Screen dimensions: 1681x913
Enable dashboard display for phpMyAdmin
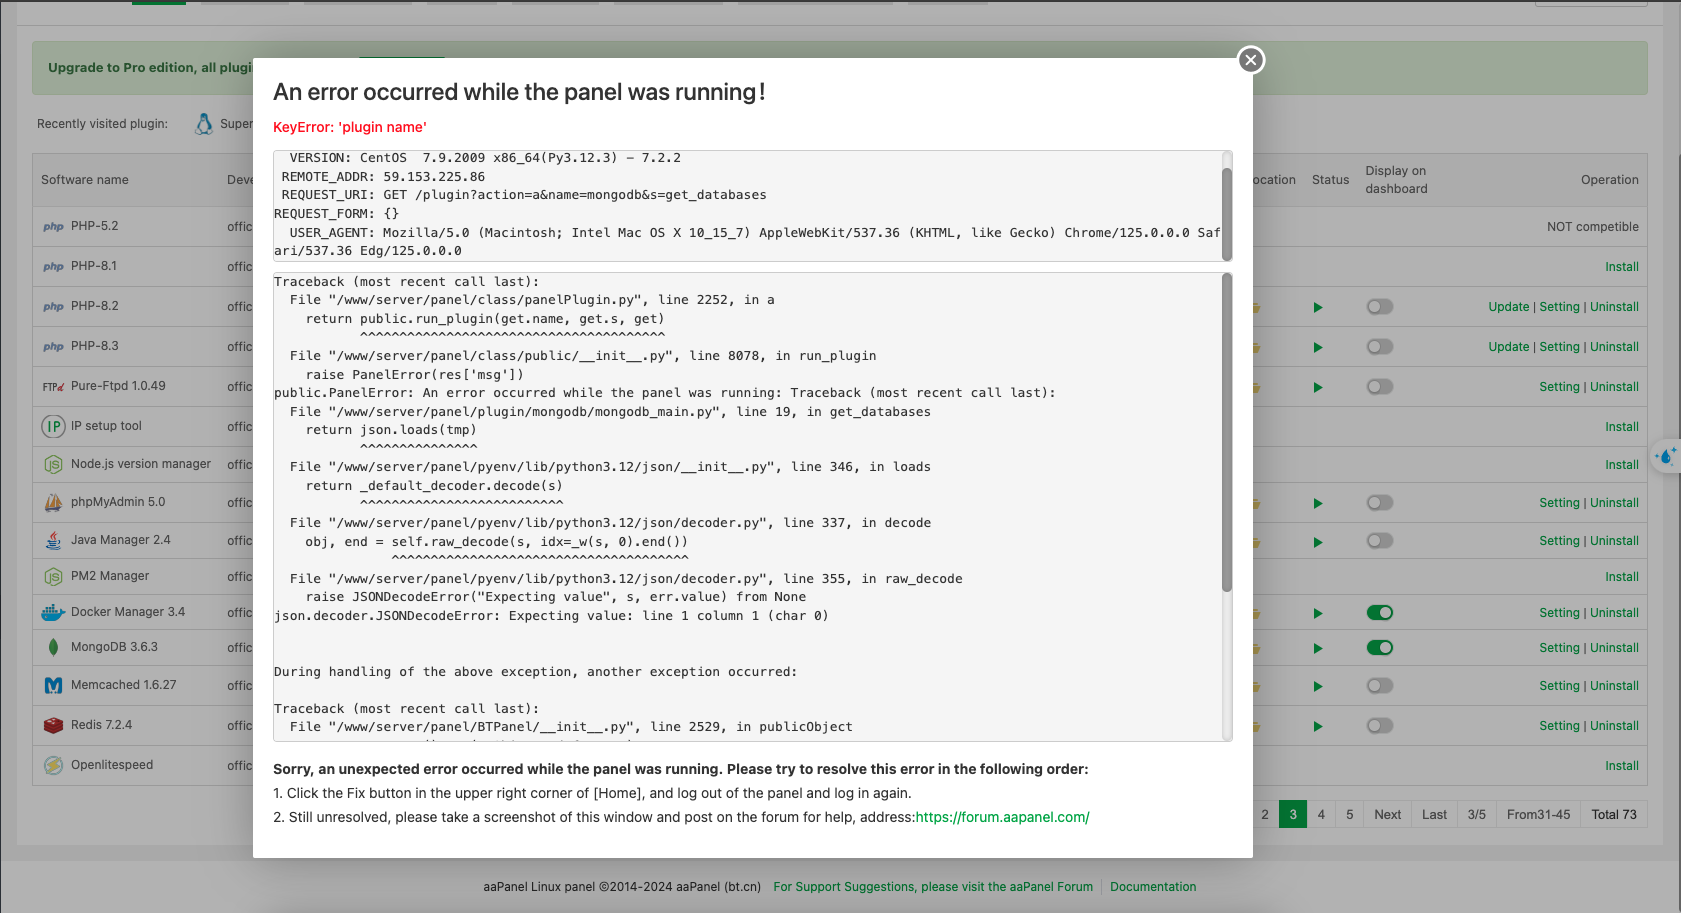point(1380,503)
